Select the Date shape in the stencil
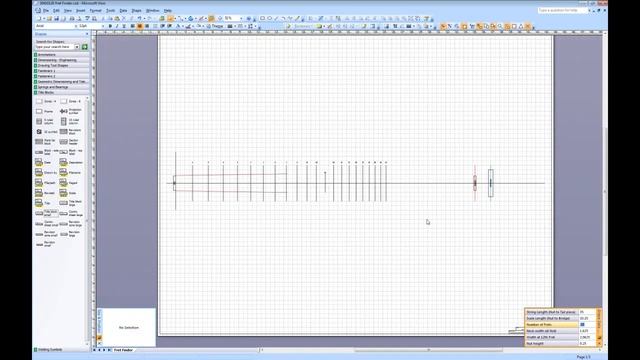This screenshot has height=360, width=640. [44, 162]
